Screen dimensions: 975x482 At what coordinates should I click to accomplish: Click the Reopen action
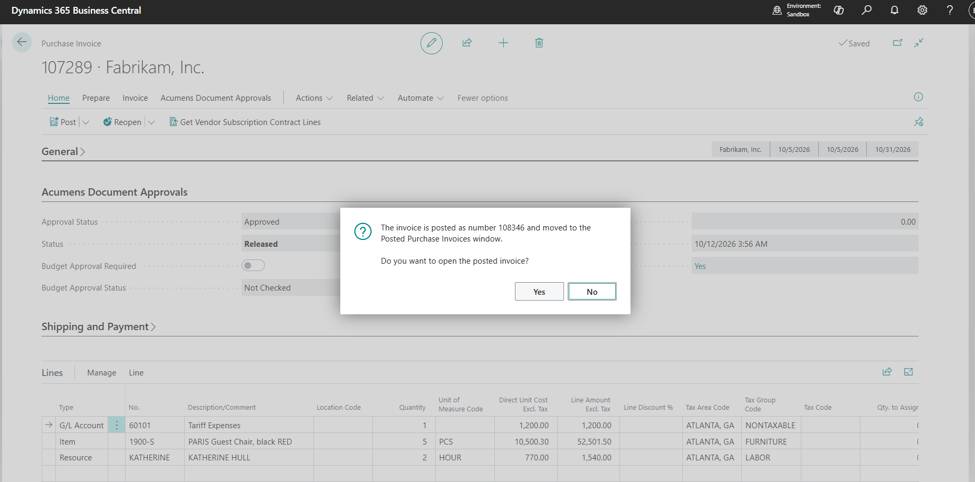tap(122, 123)
